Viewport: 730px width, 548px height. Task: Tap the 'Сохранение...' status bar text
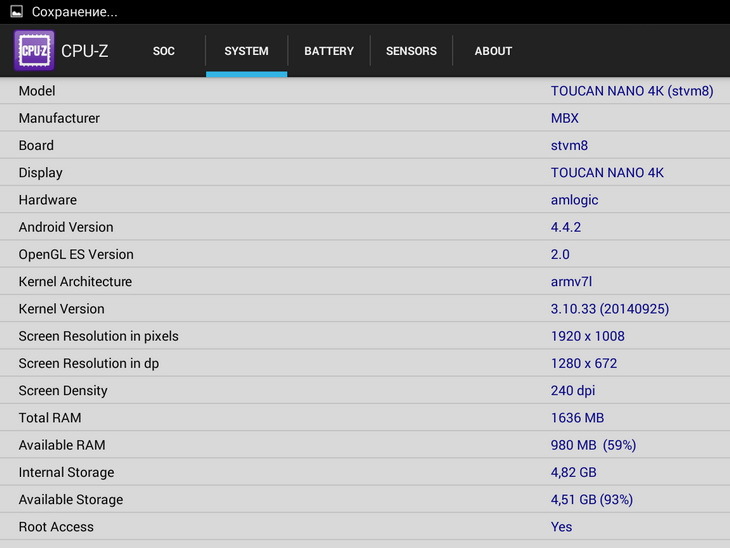[74, 12]
